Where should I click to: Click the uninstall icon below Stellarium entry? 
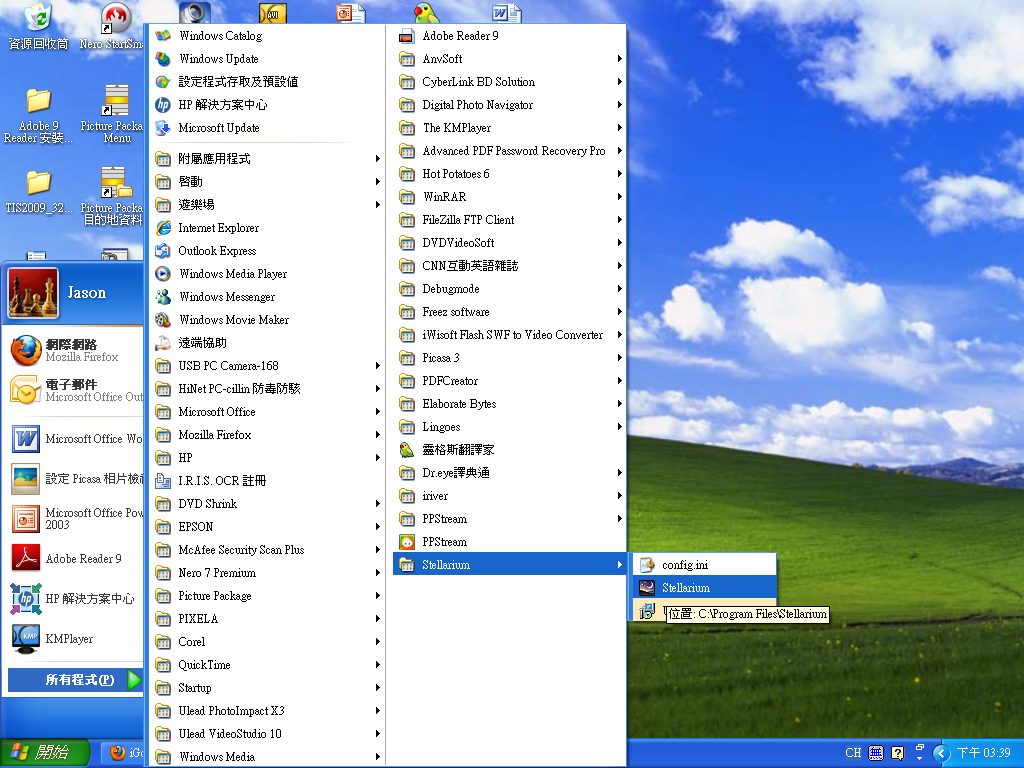tap(647, 612)
